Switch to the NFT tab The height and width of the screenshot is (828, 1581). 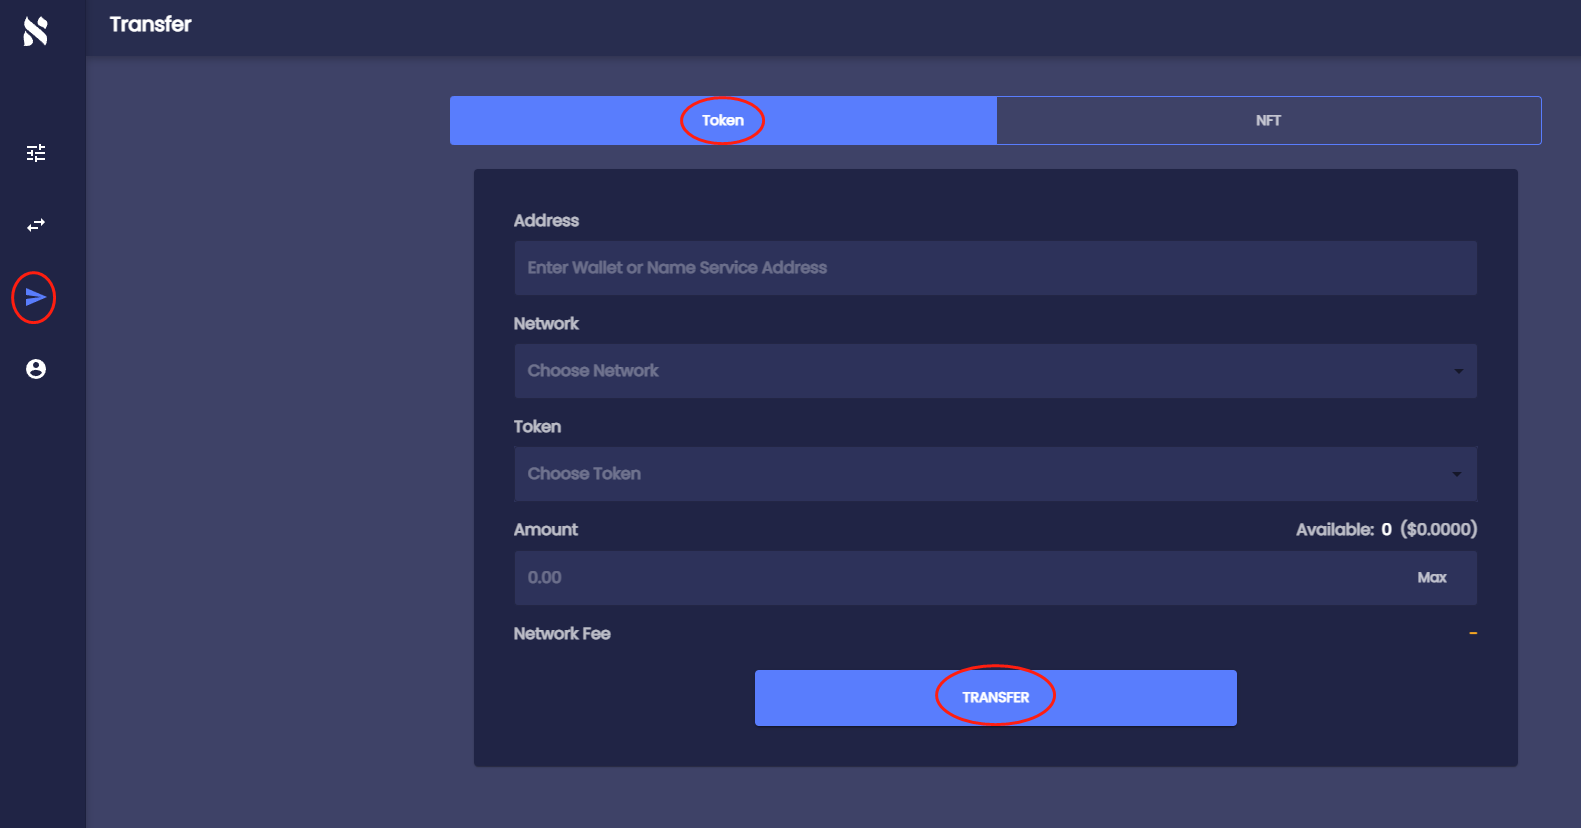click(1268, 120)
